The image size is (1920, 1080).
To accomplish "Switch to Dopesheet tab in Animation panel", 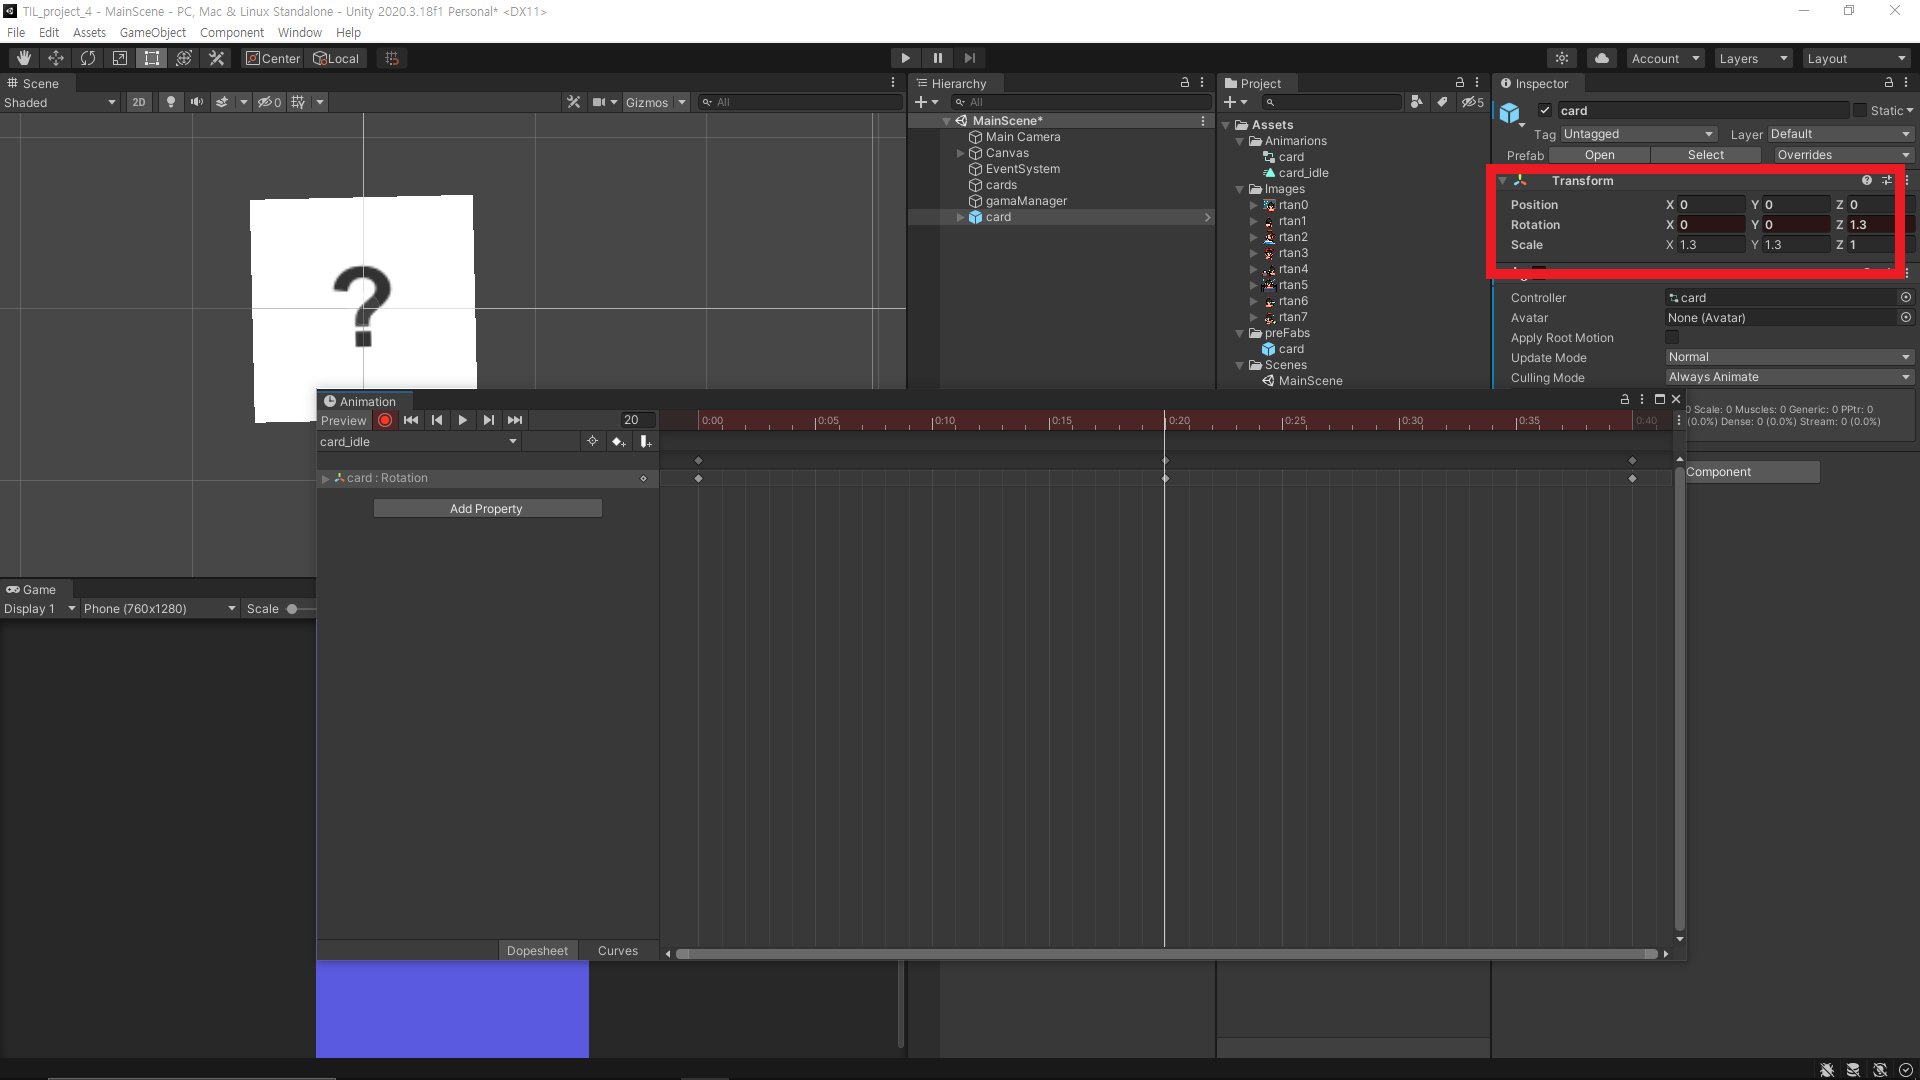I will point(537,949).
